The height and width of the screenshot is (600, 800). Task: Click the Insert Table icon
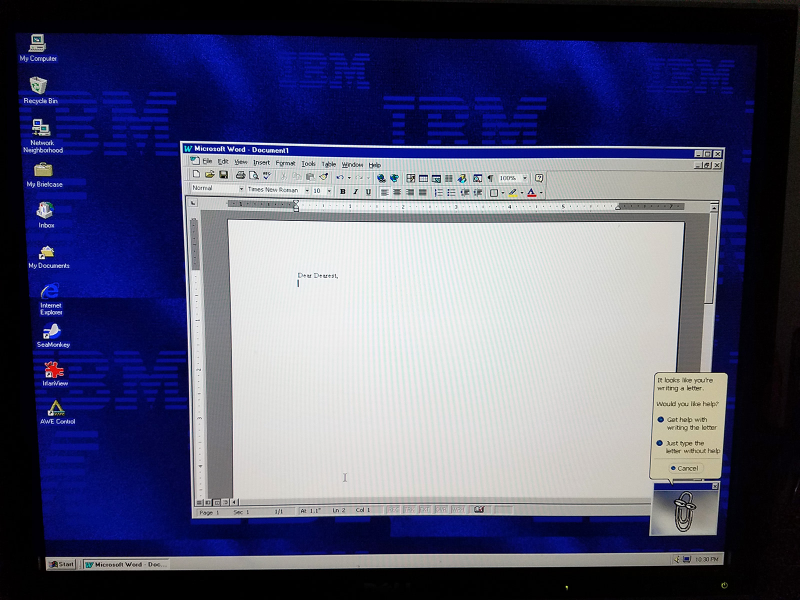[x=423, y=178]
